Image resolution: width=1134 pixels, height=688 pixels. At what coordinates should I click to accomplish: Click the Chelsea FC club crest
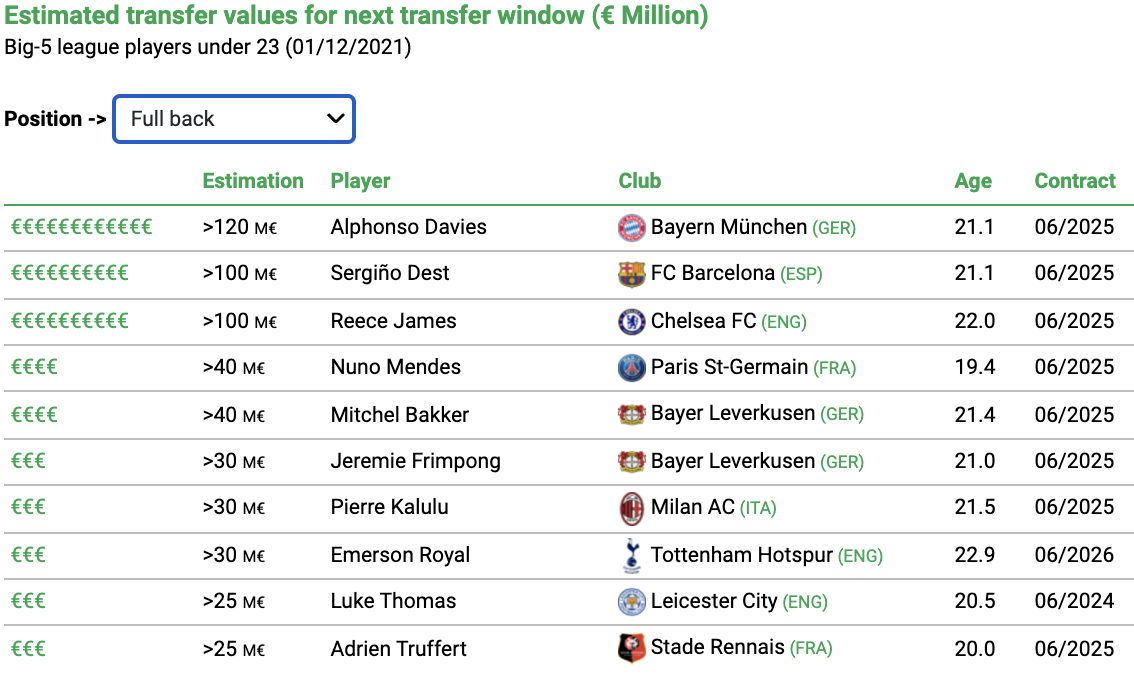point(631,321)
